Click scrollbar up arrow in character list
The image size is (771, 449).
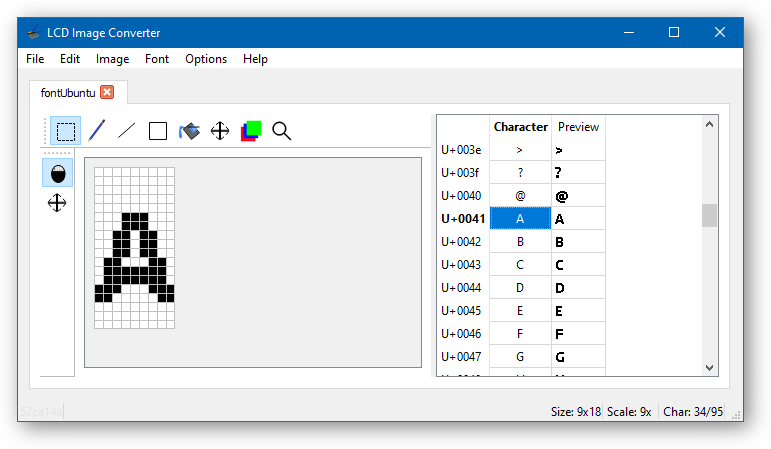709,124
